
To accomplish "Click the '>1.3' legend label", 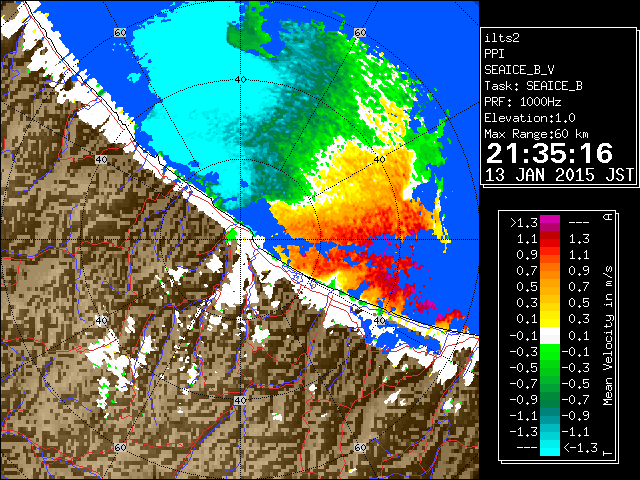I will (x=524, y=223).
